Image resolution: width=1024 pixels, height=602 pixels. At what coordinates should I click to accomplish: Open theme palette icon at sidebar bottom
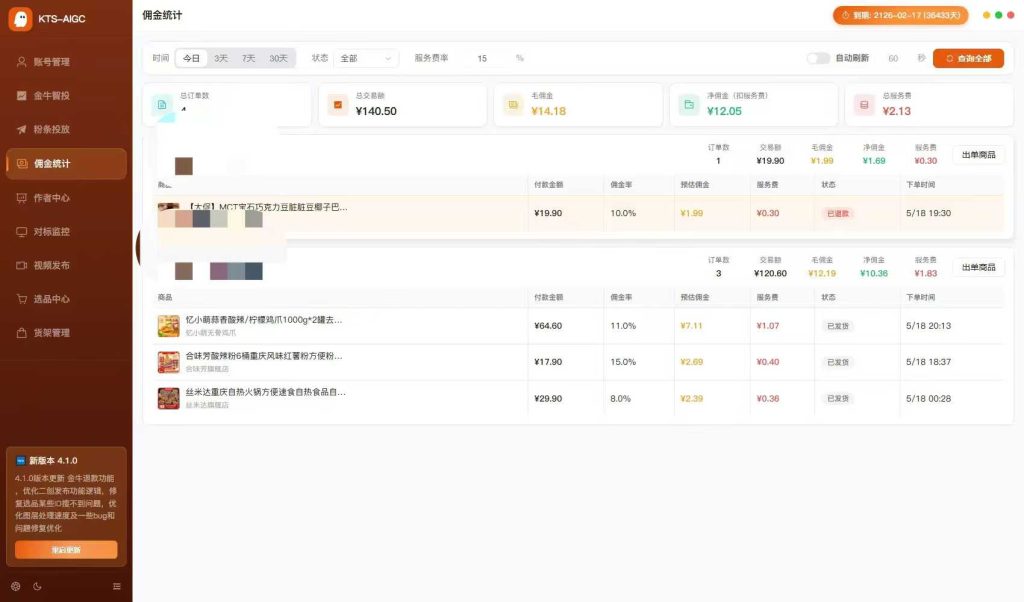coord(16,586)
